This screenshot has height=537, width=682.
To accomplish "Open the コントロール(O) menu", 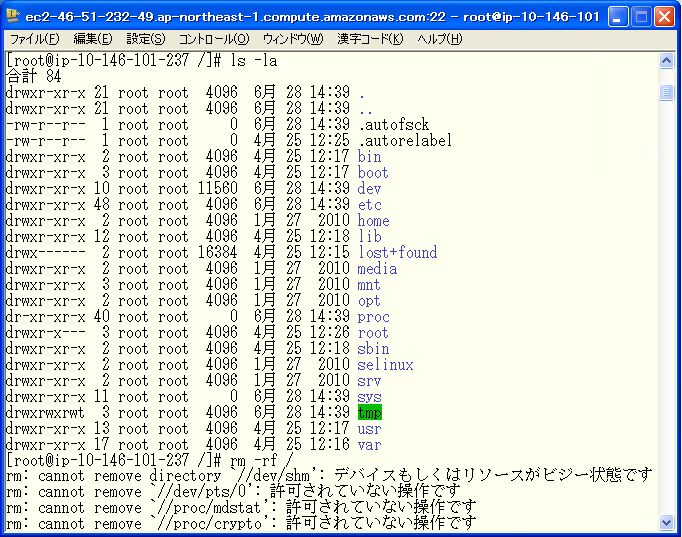I will click(x=214, y=39).
